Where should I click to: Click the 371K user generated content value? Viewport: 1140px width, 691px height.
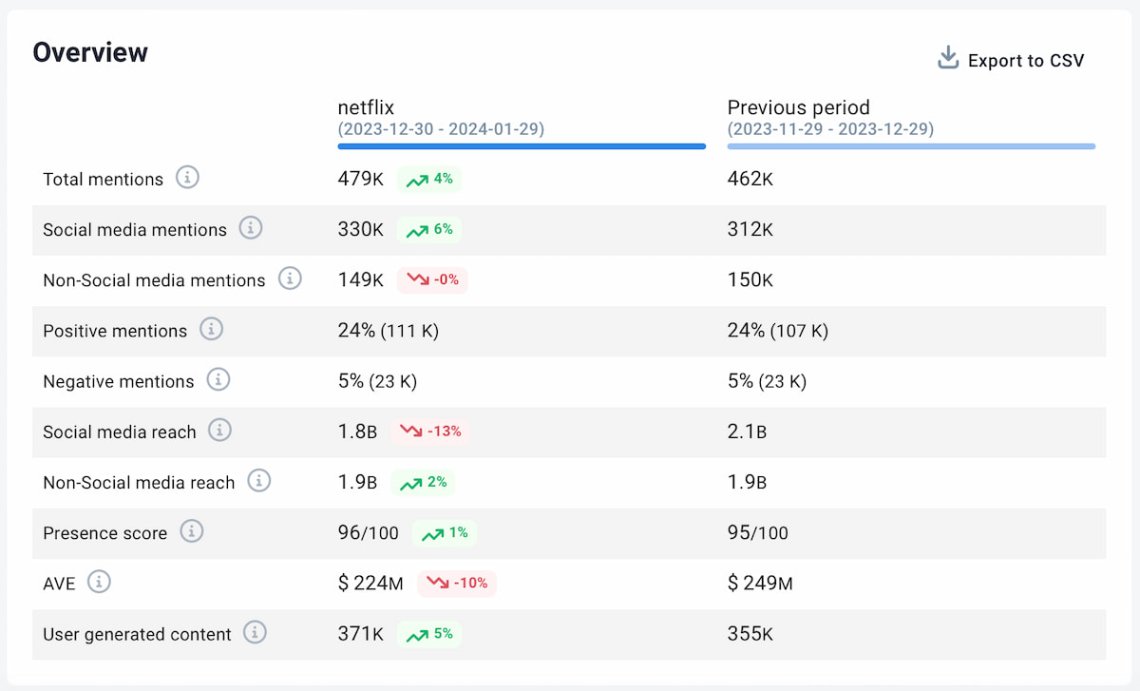coord(360,634)
